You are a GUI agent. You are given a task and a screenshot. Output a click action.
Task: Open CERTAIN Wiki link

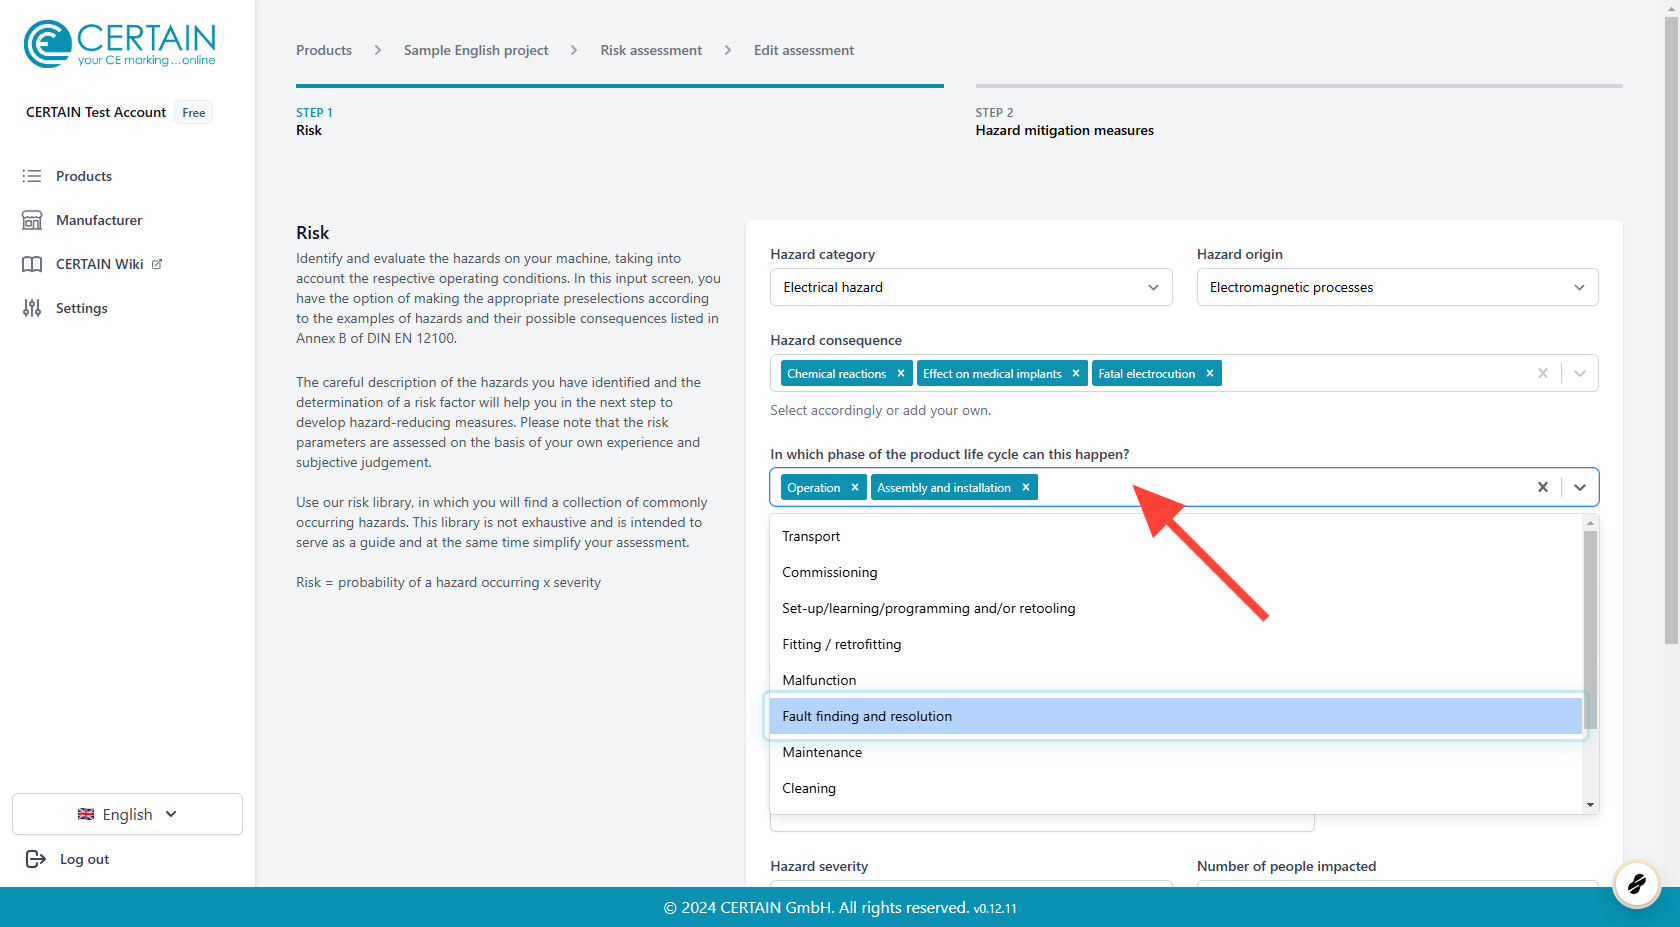point(100,264)
